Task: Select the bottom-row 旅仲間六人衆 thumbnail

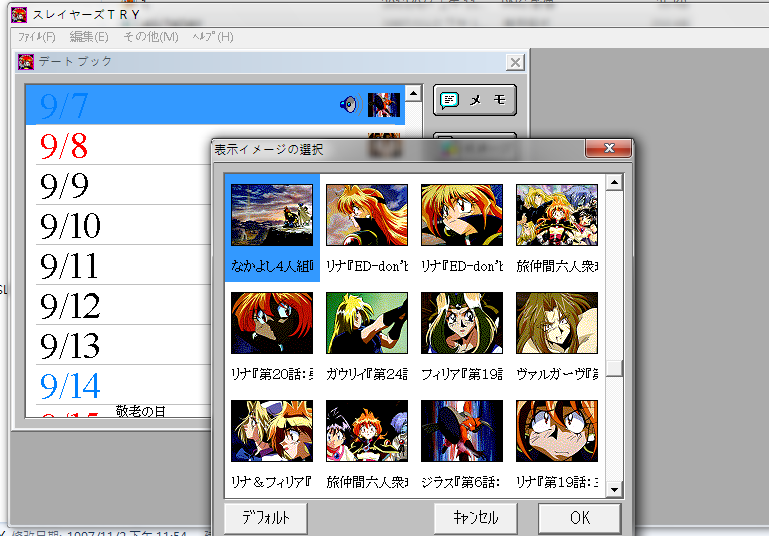Action: (x=367, y=431)
